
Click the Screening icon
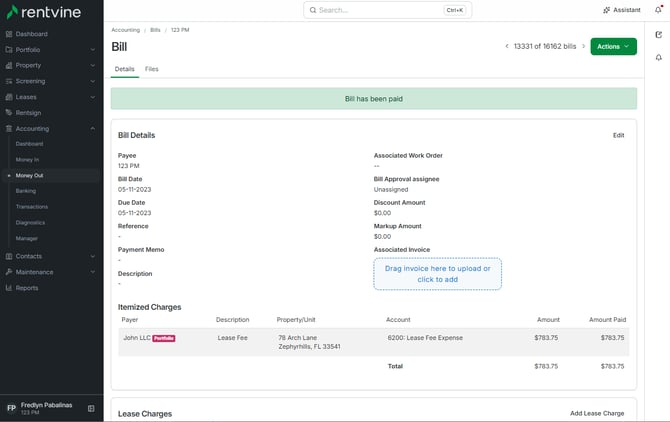click(9, 81)
